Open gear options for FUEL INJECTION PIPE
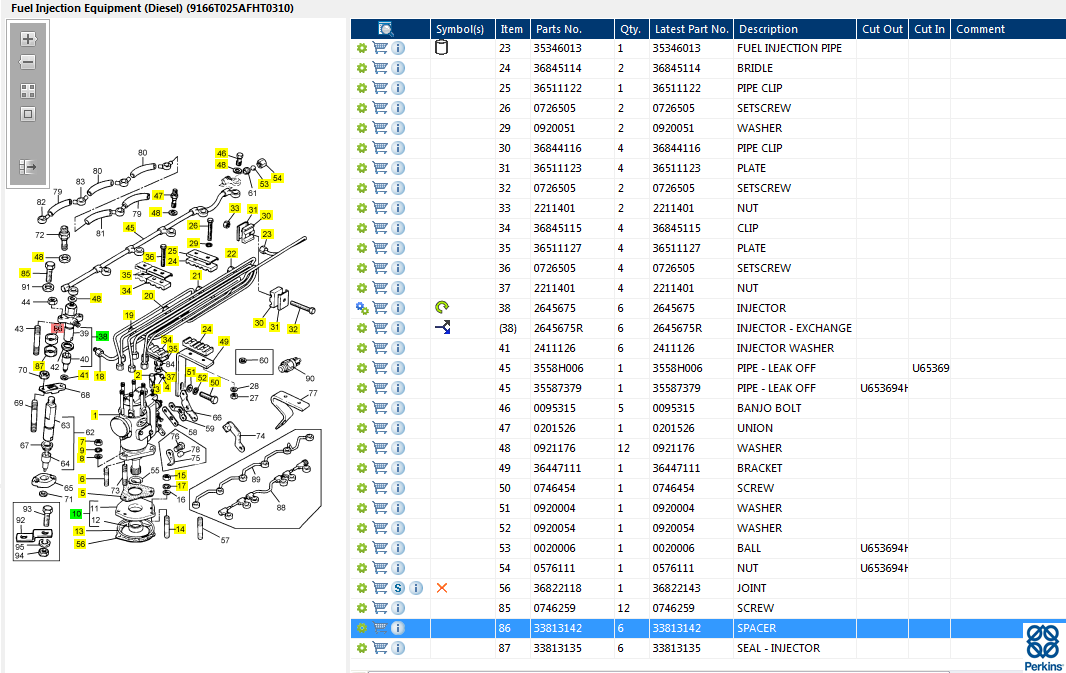The image size is (1066, 673). (x=362, y=48)
